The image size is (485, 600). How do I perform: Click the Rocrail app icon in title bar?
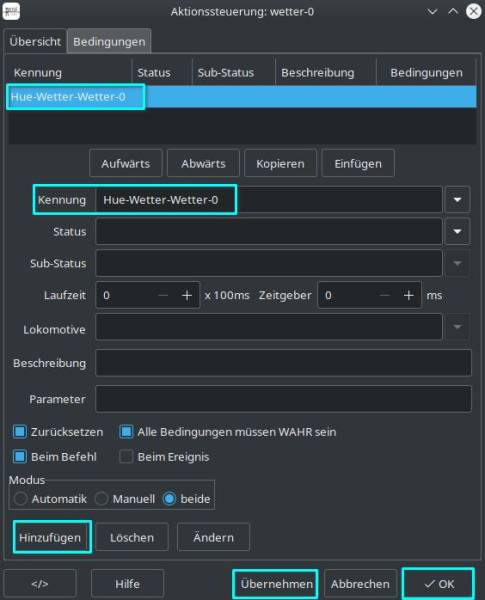(x=11, y=11)
